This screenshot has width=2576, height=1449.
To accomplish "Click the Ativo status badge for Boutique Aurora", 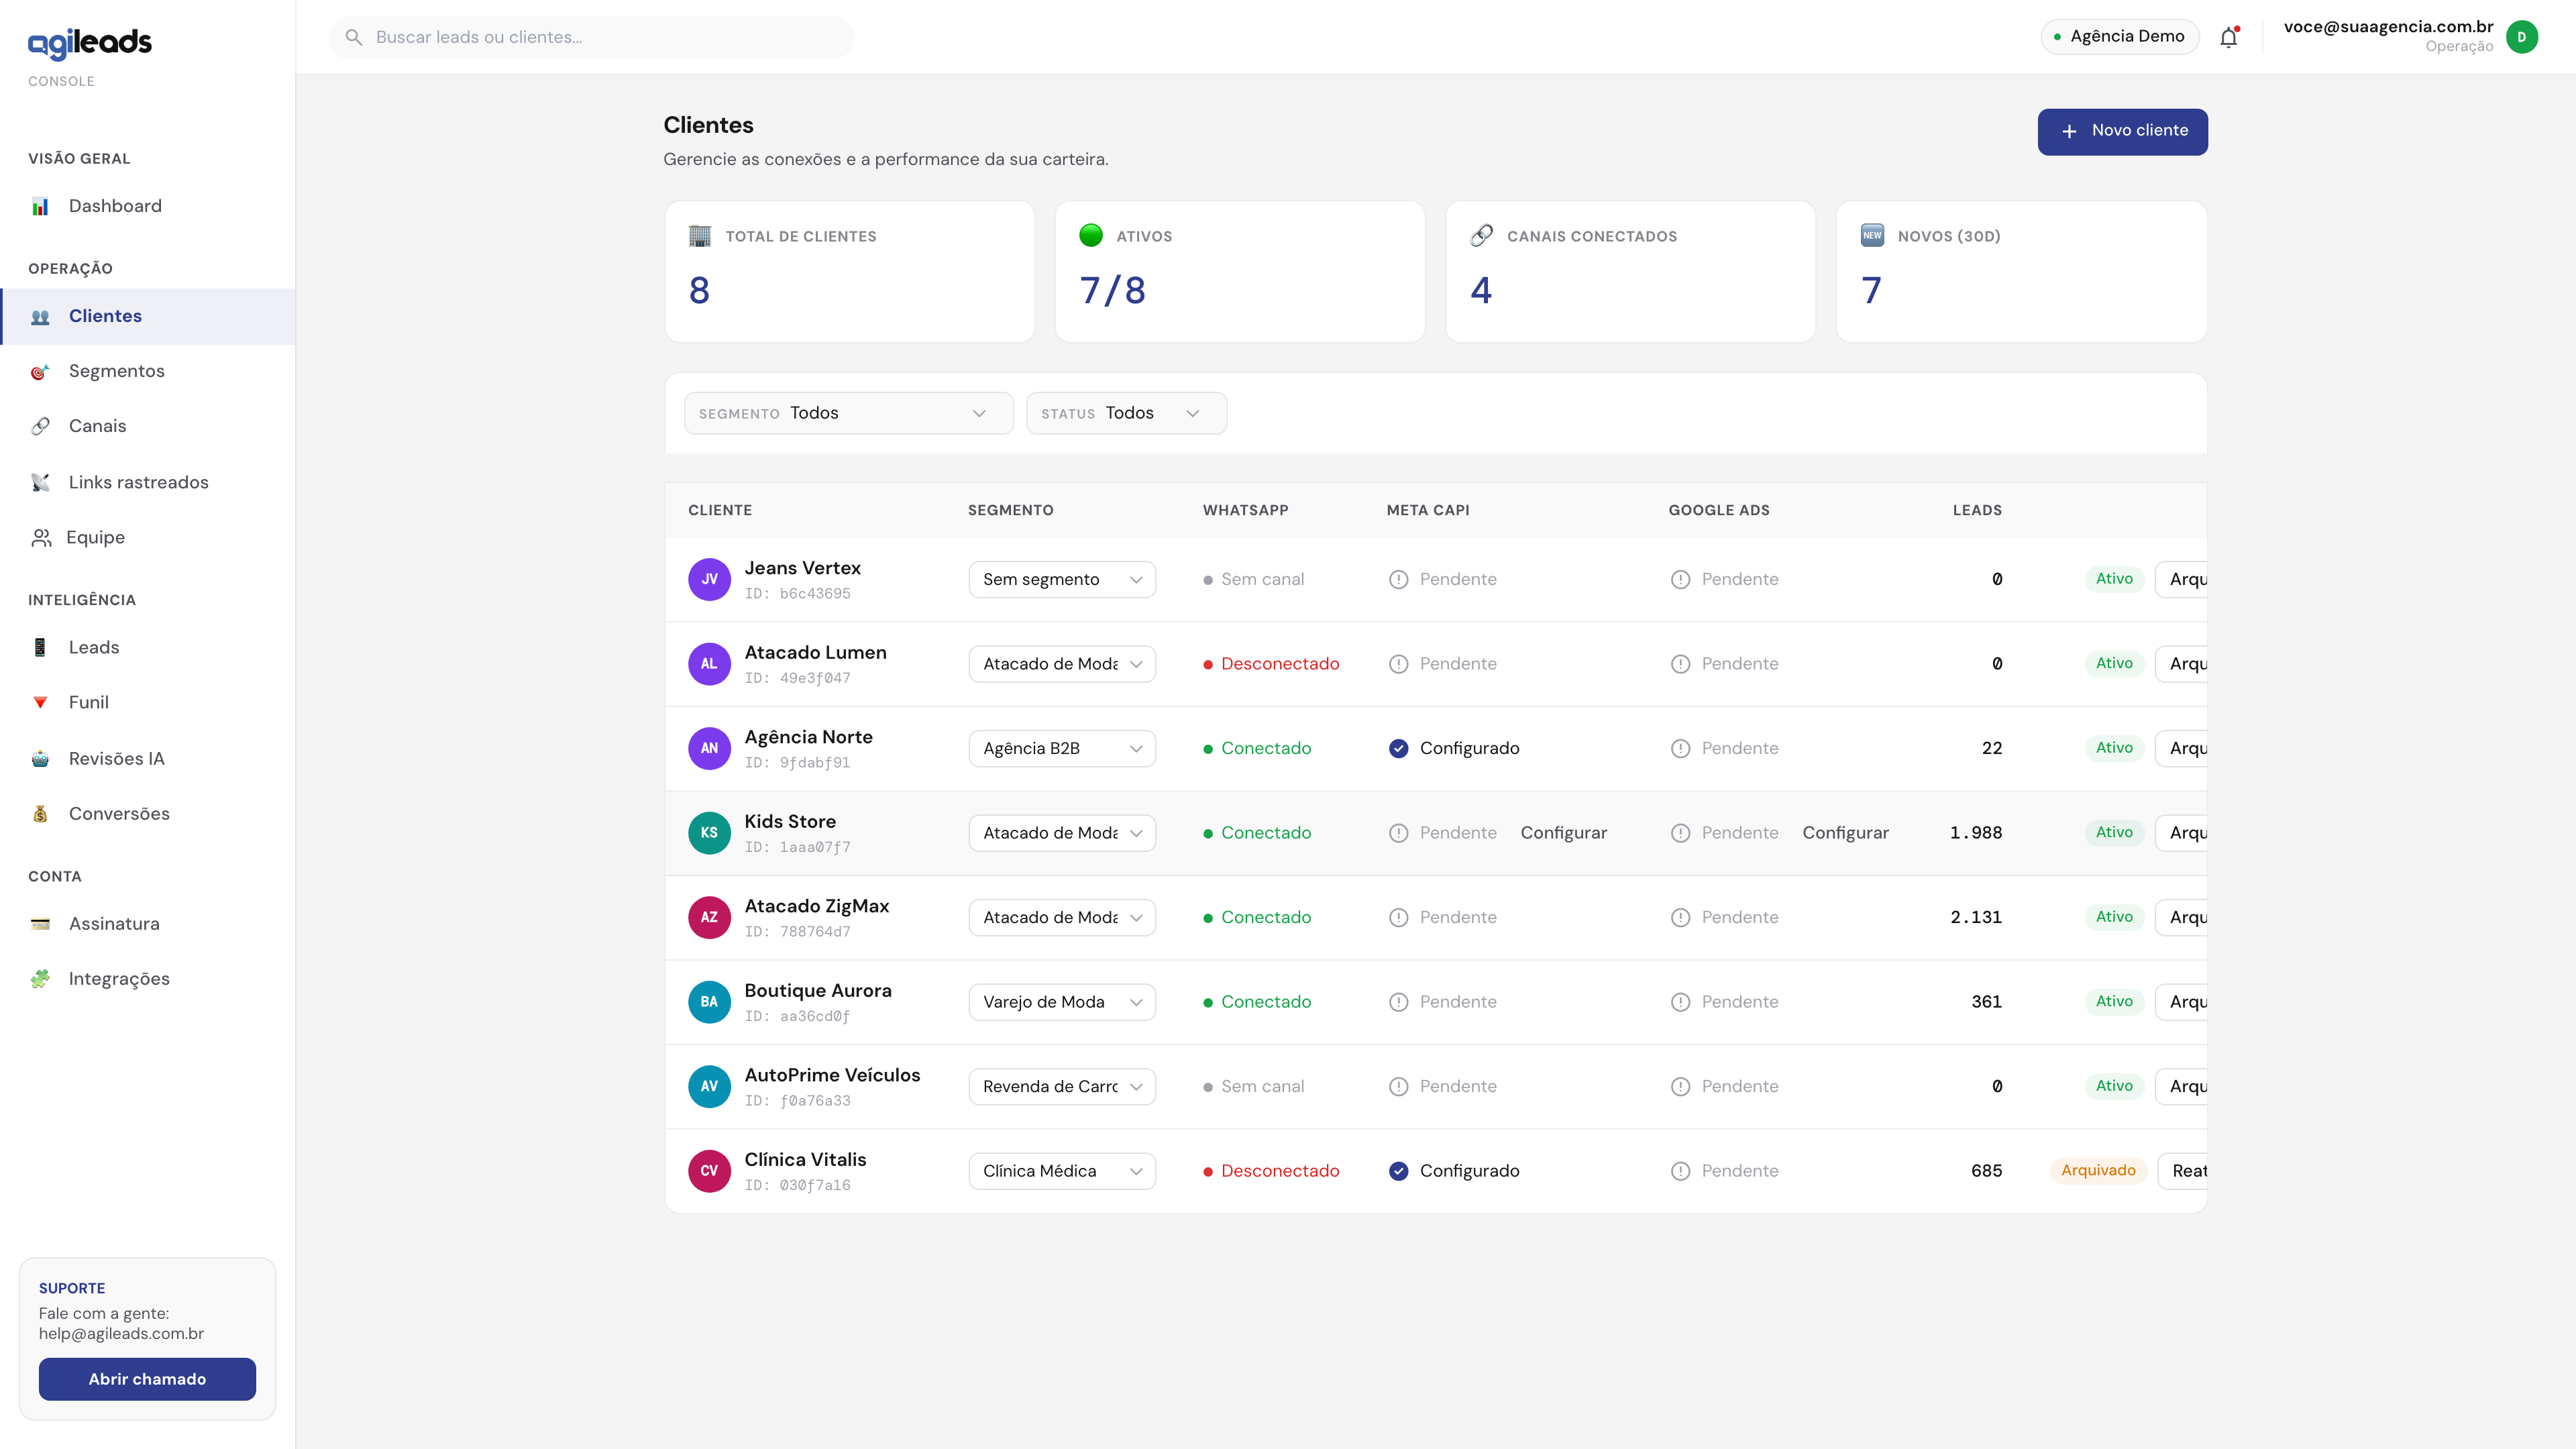I will point(2114,1002).
